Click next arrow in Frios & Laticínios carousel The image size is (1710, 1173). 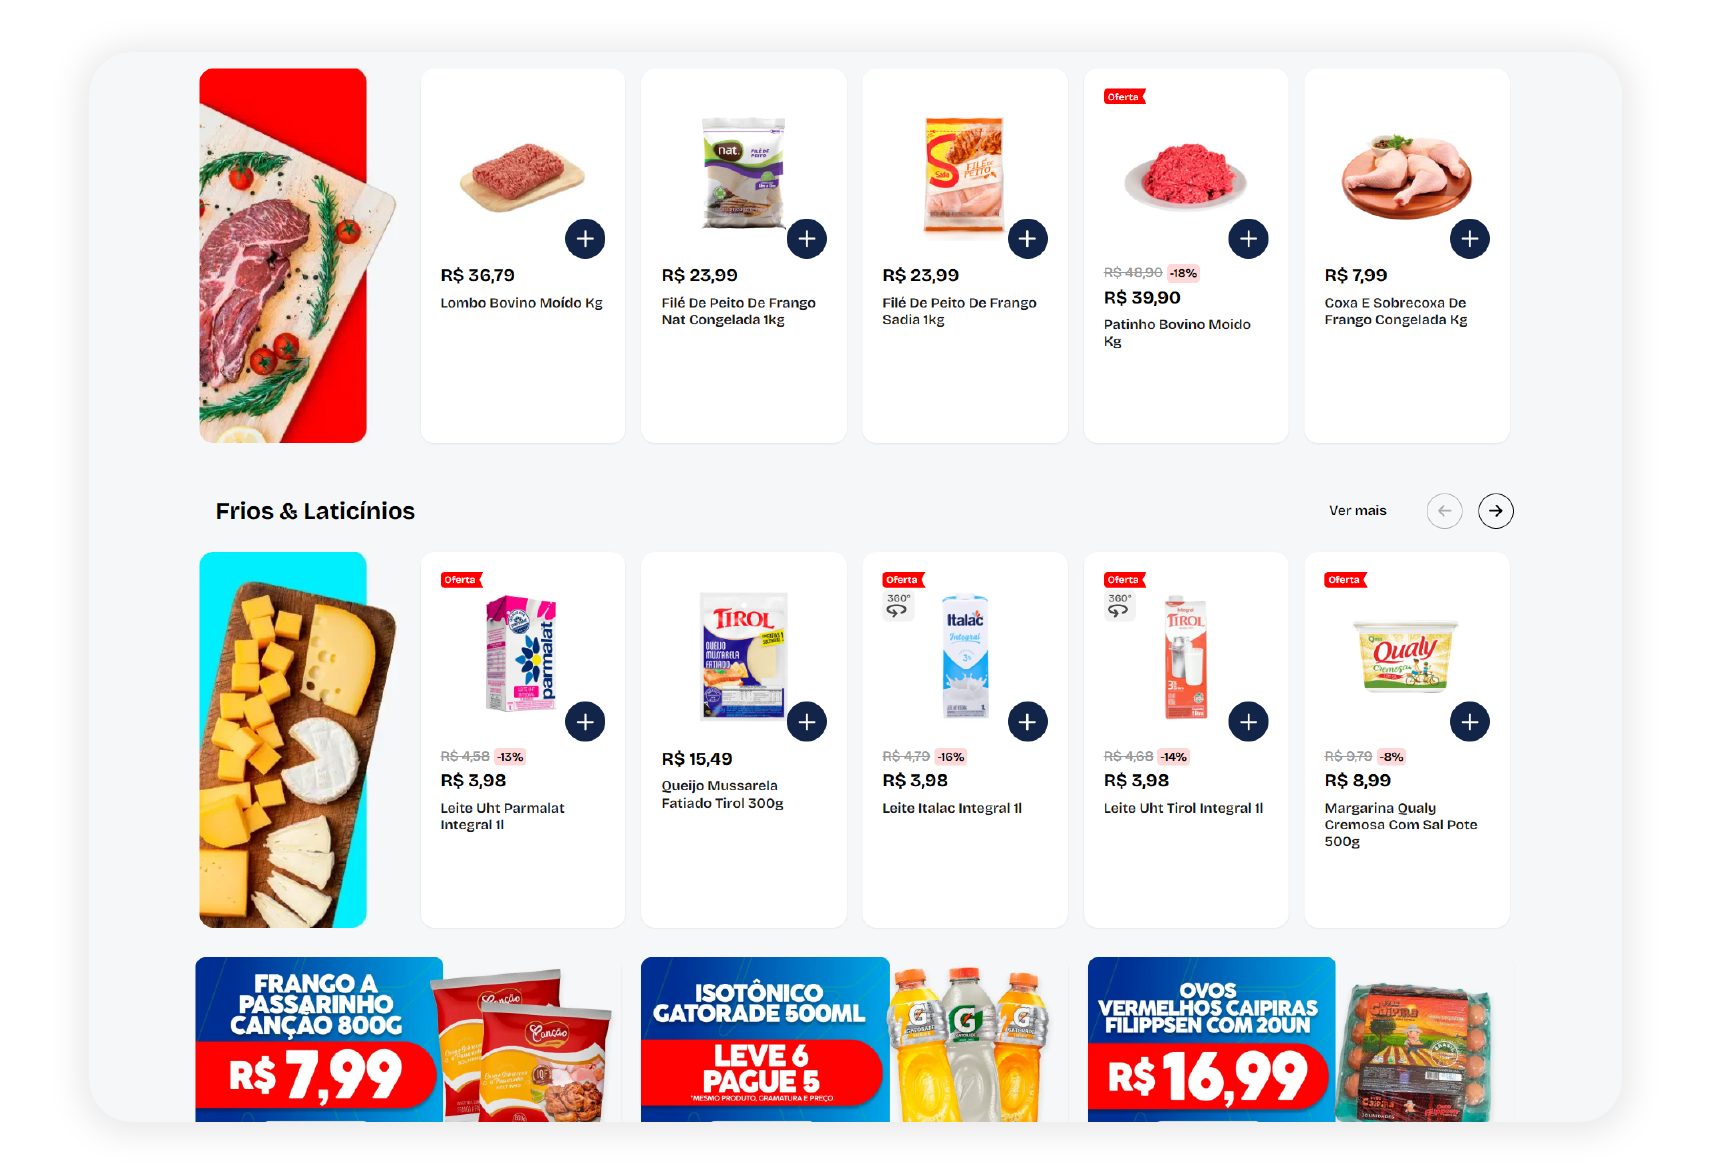pos(1496,511)
